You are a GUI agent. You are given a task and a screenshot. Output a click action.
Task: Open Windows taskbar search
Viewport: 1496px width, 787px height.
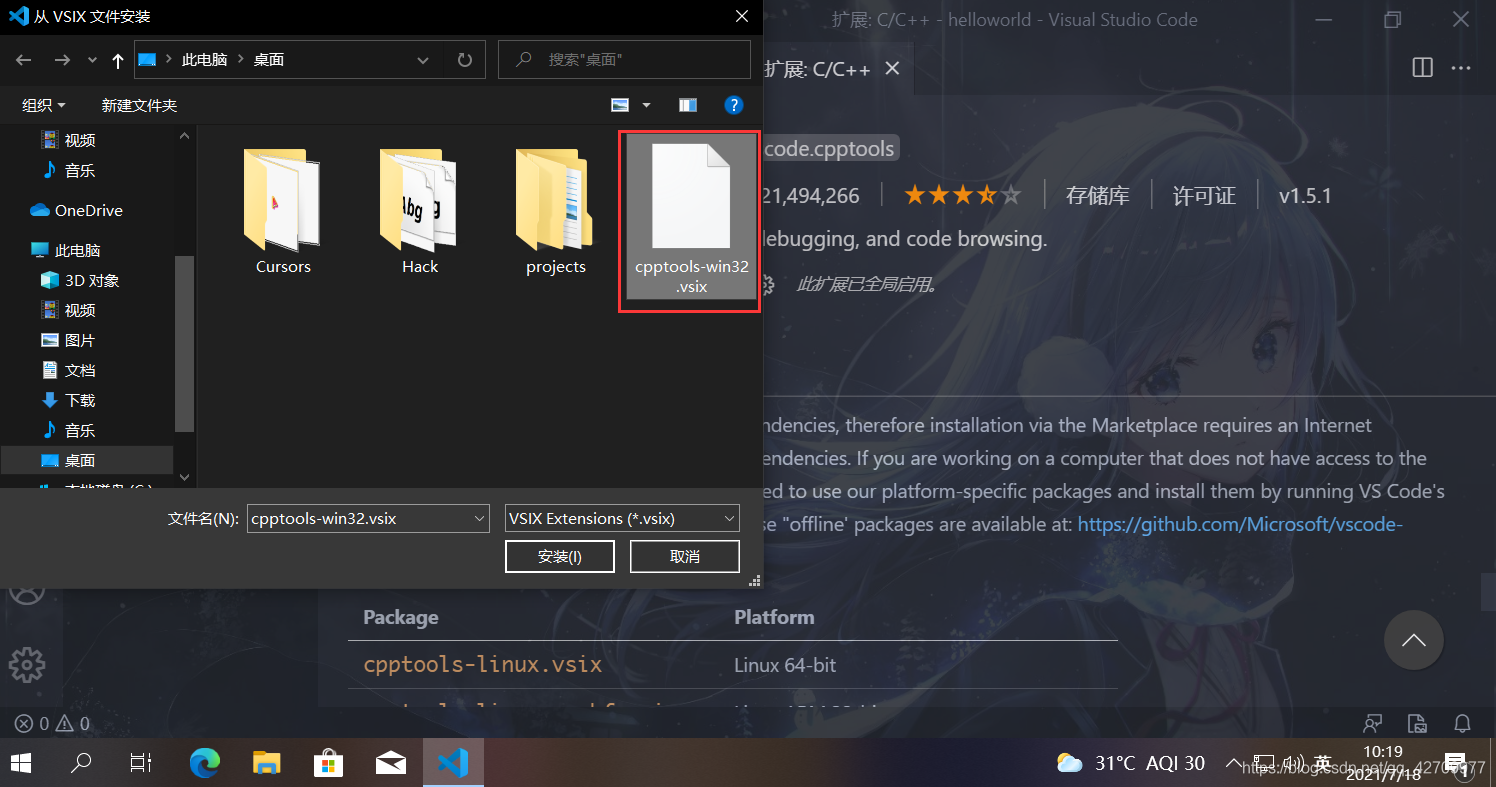[80, 763]
